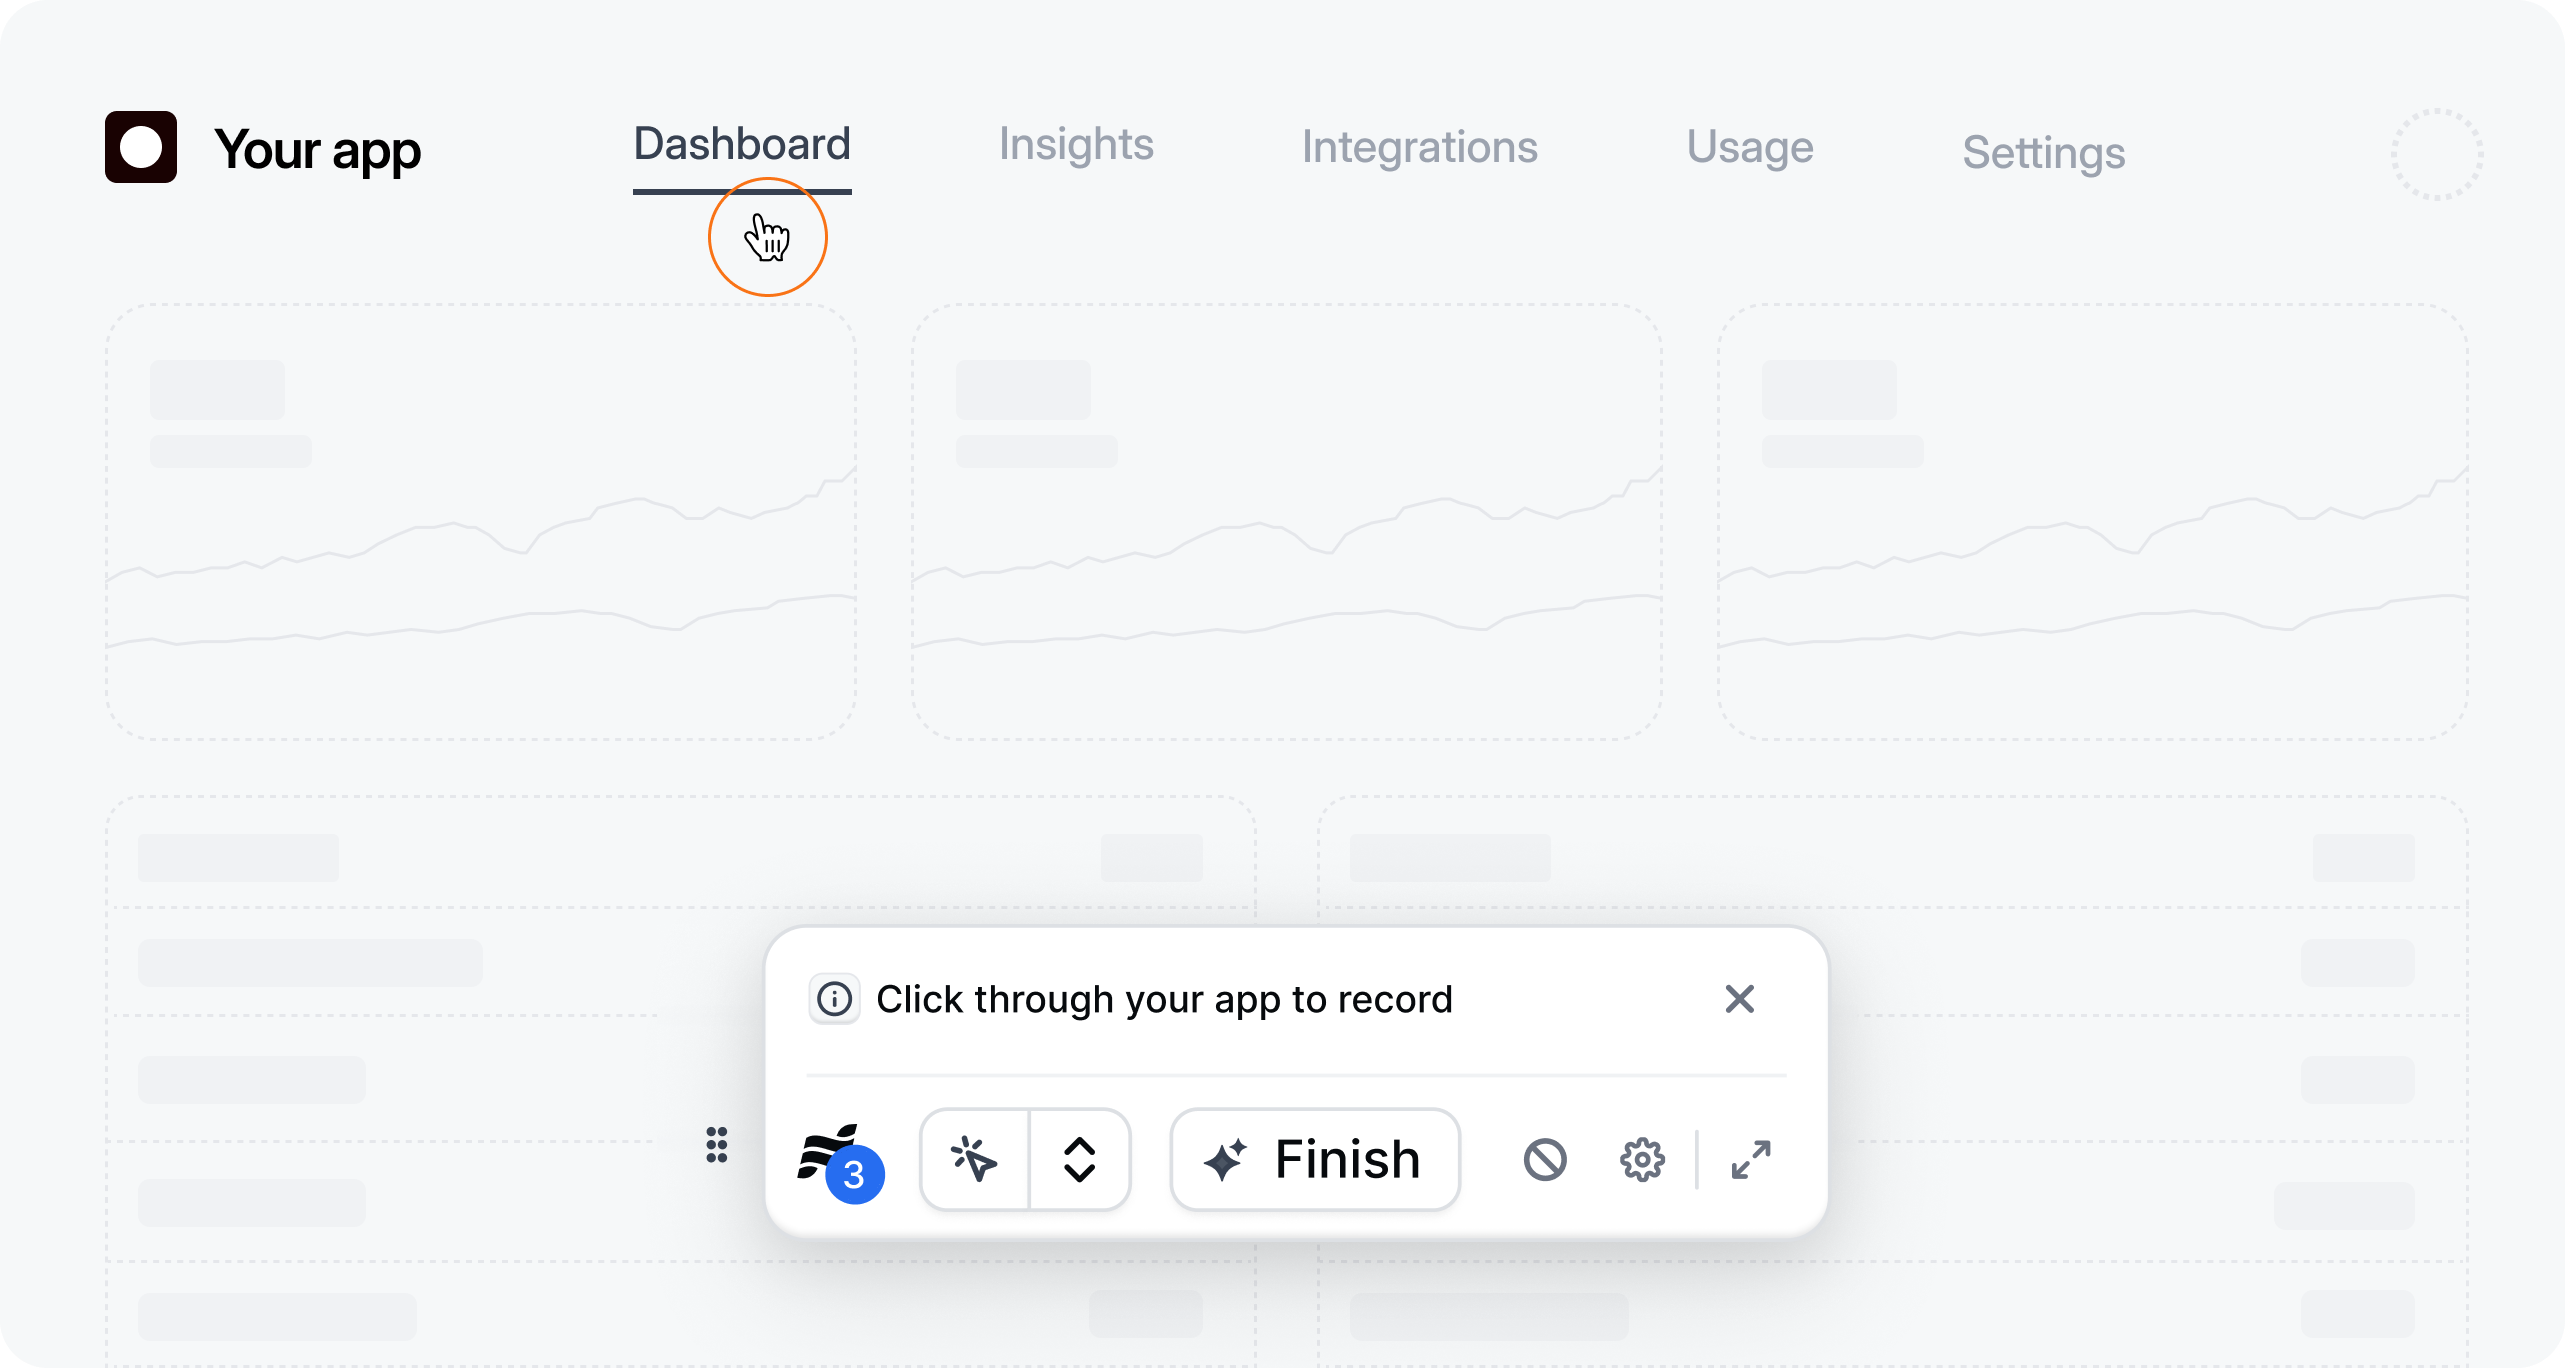Click the profile avatar placeholder circle
This screenshot has width=2565, height=1368.
(2437, 154)
